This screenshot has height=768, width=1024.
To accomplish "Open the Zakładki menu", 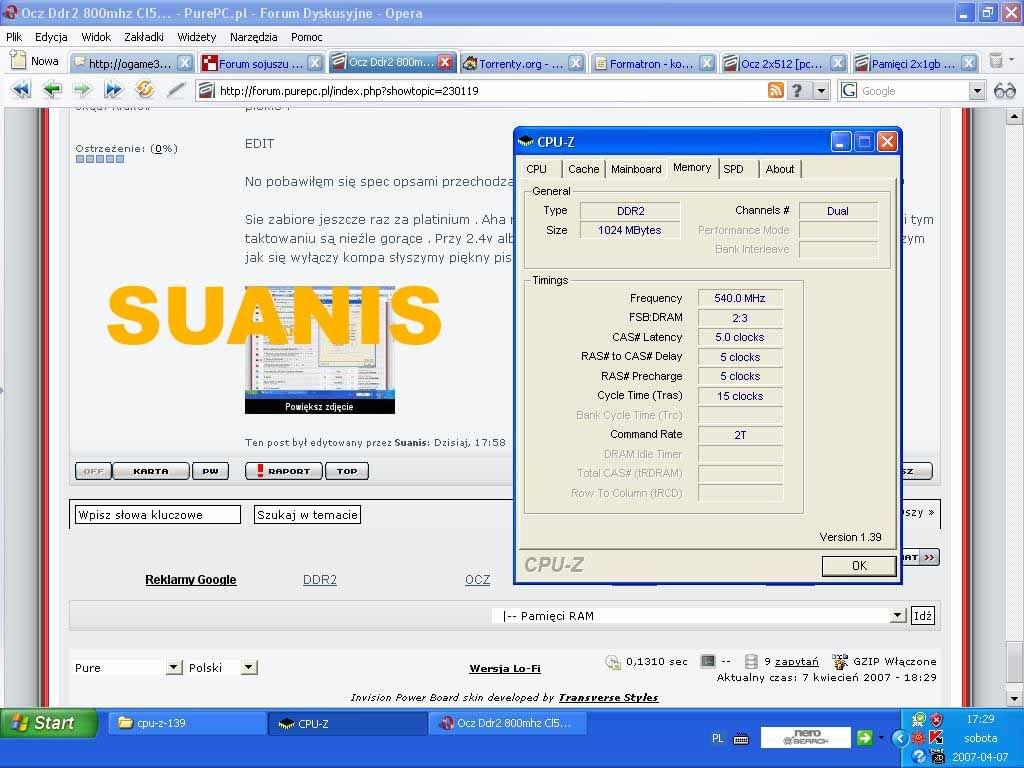I will [144, 37].
